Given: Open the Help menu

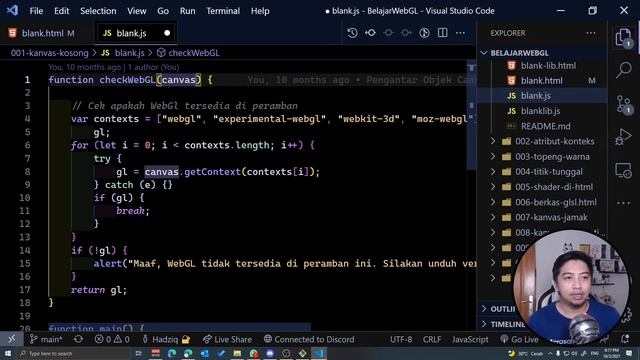Looking at the screenshot, I should [260, 11].
